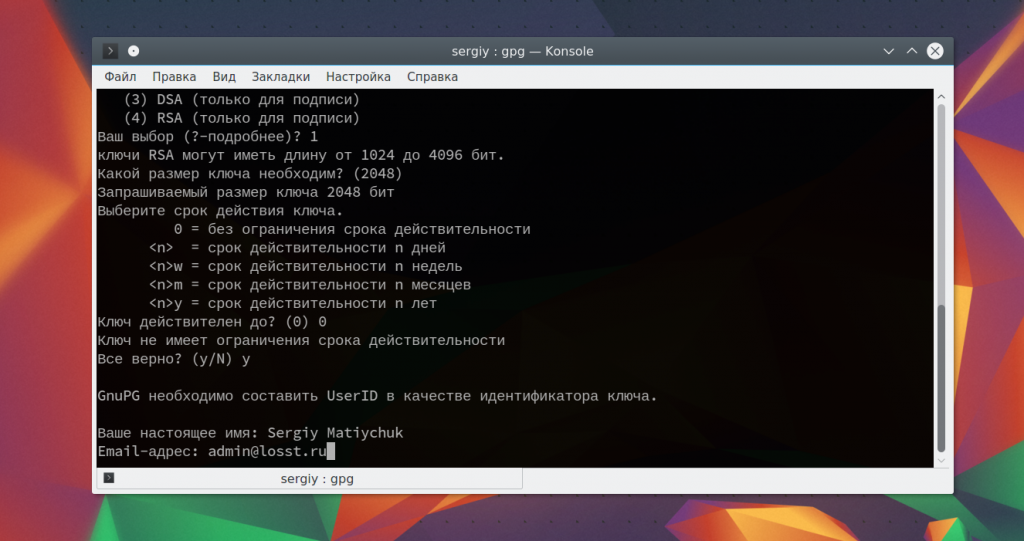Click the terminal scrollbar handle
Image resolution: width=1024 pixels, height=541 pixels.
click(939, 378)
